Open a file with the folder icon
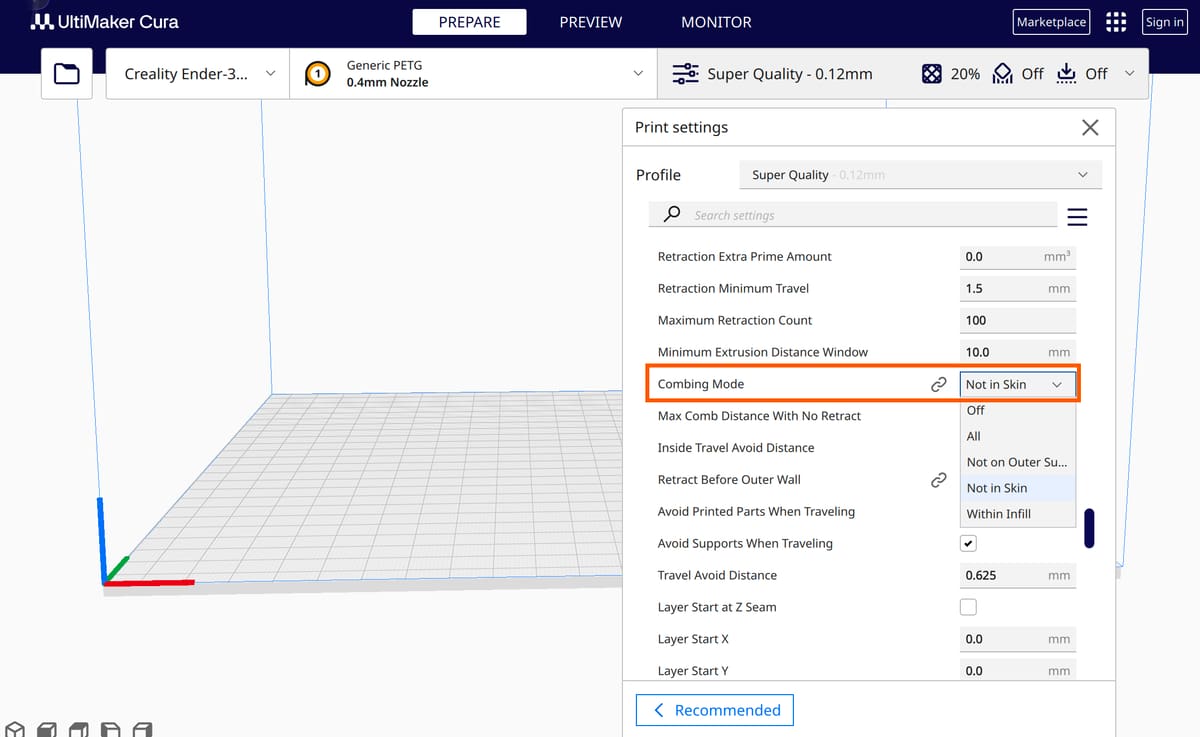Viewport: 1200px width, 737px height. click(x=67, y=73)
